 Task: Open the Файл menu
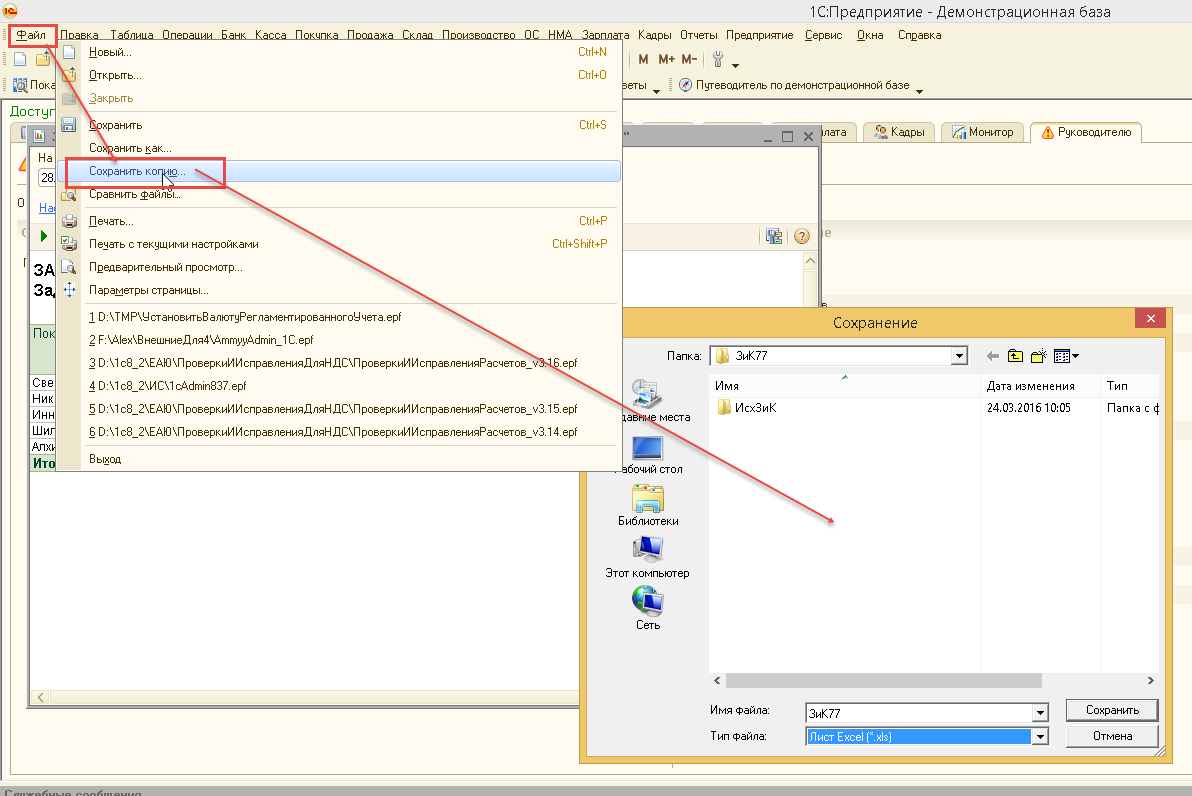(x=32, y=35)
